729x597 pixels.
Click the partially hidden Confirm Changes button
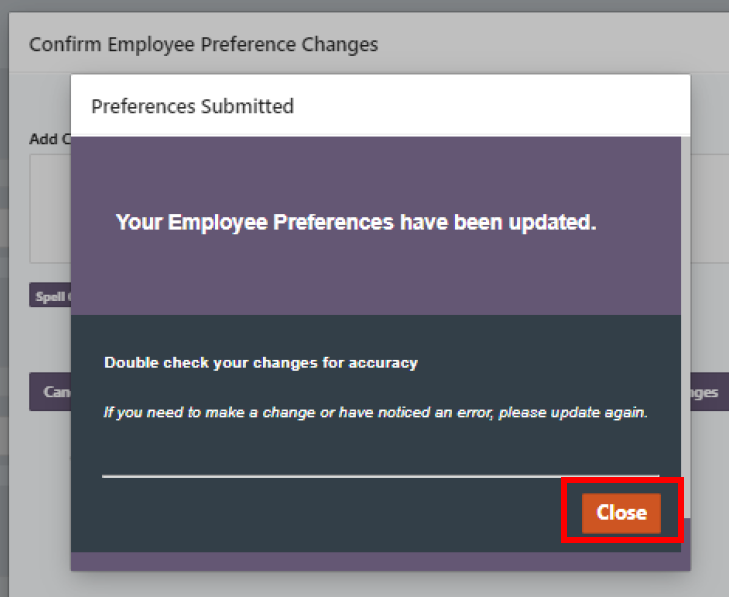(x=705, y=392)
